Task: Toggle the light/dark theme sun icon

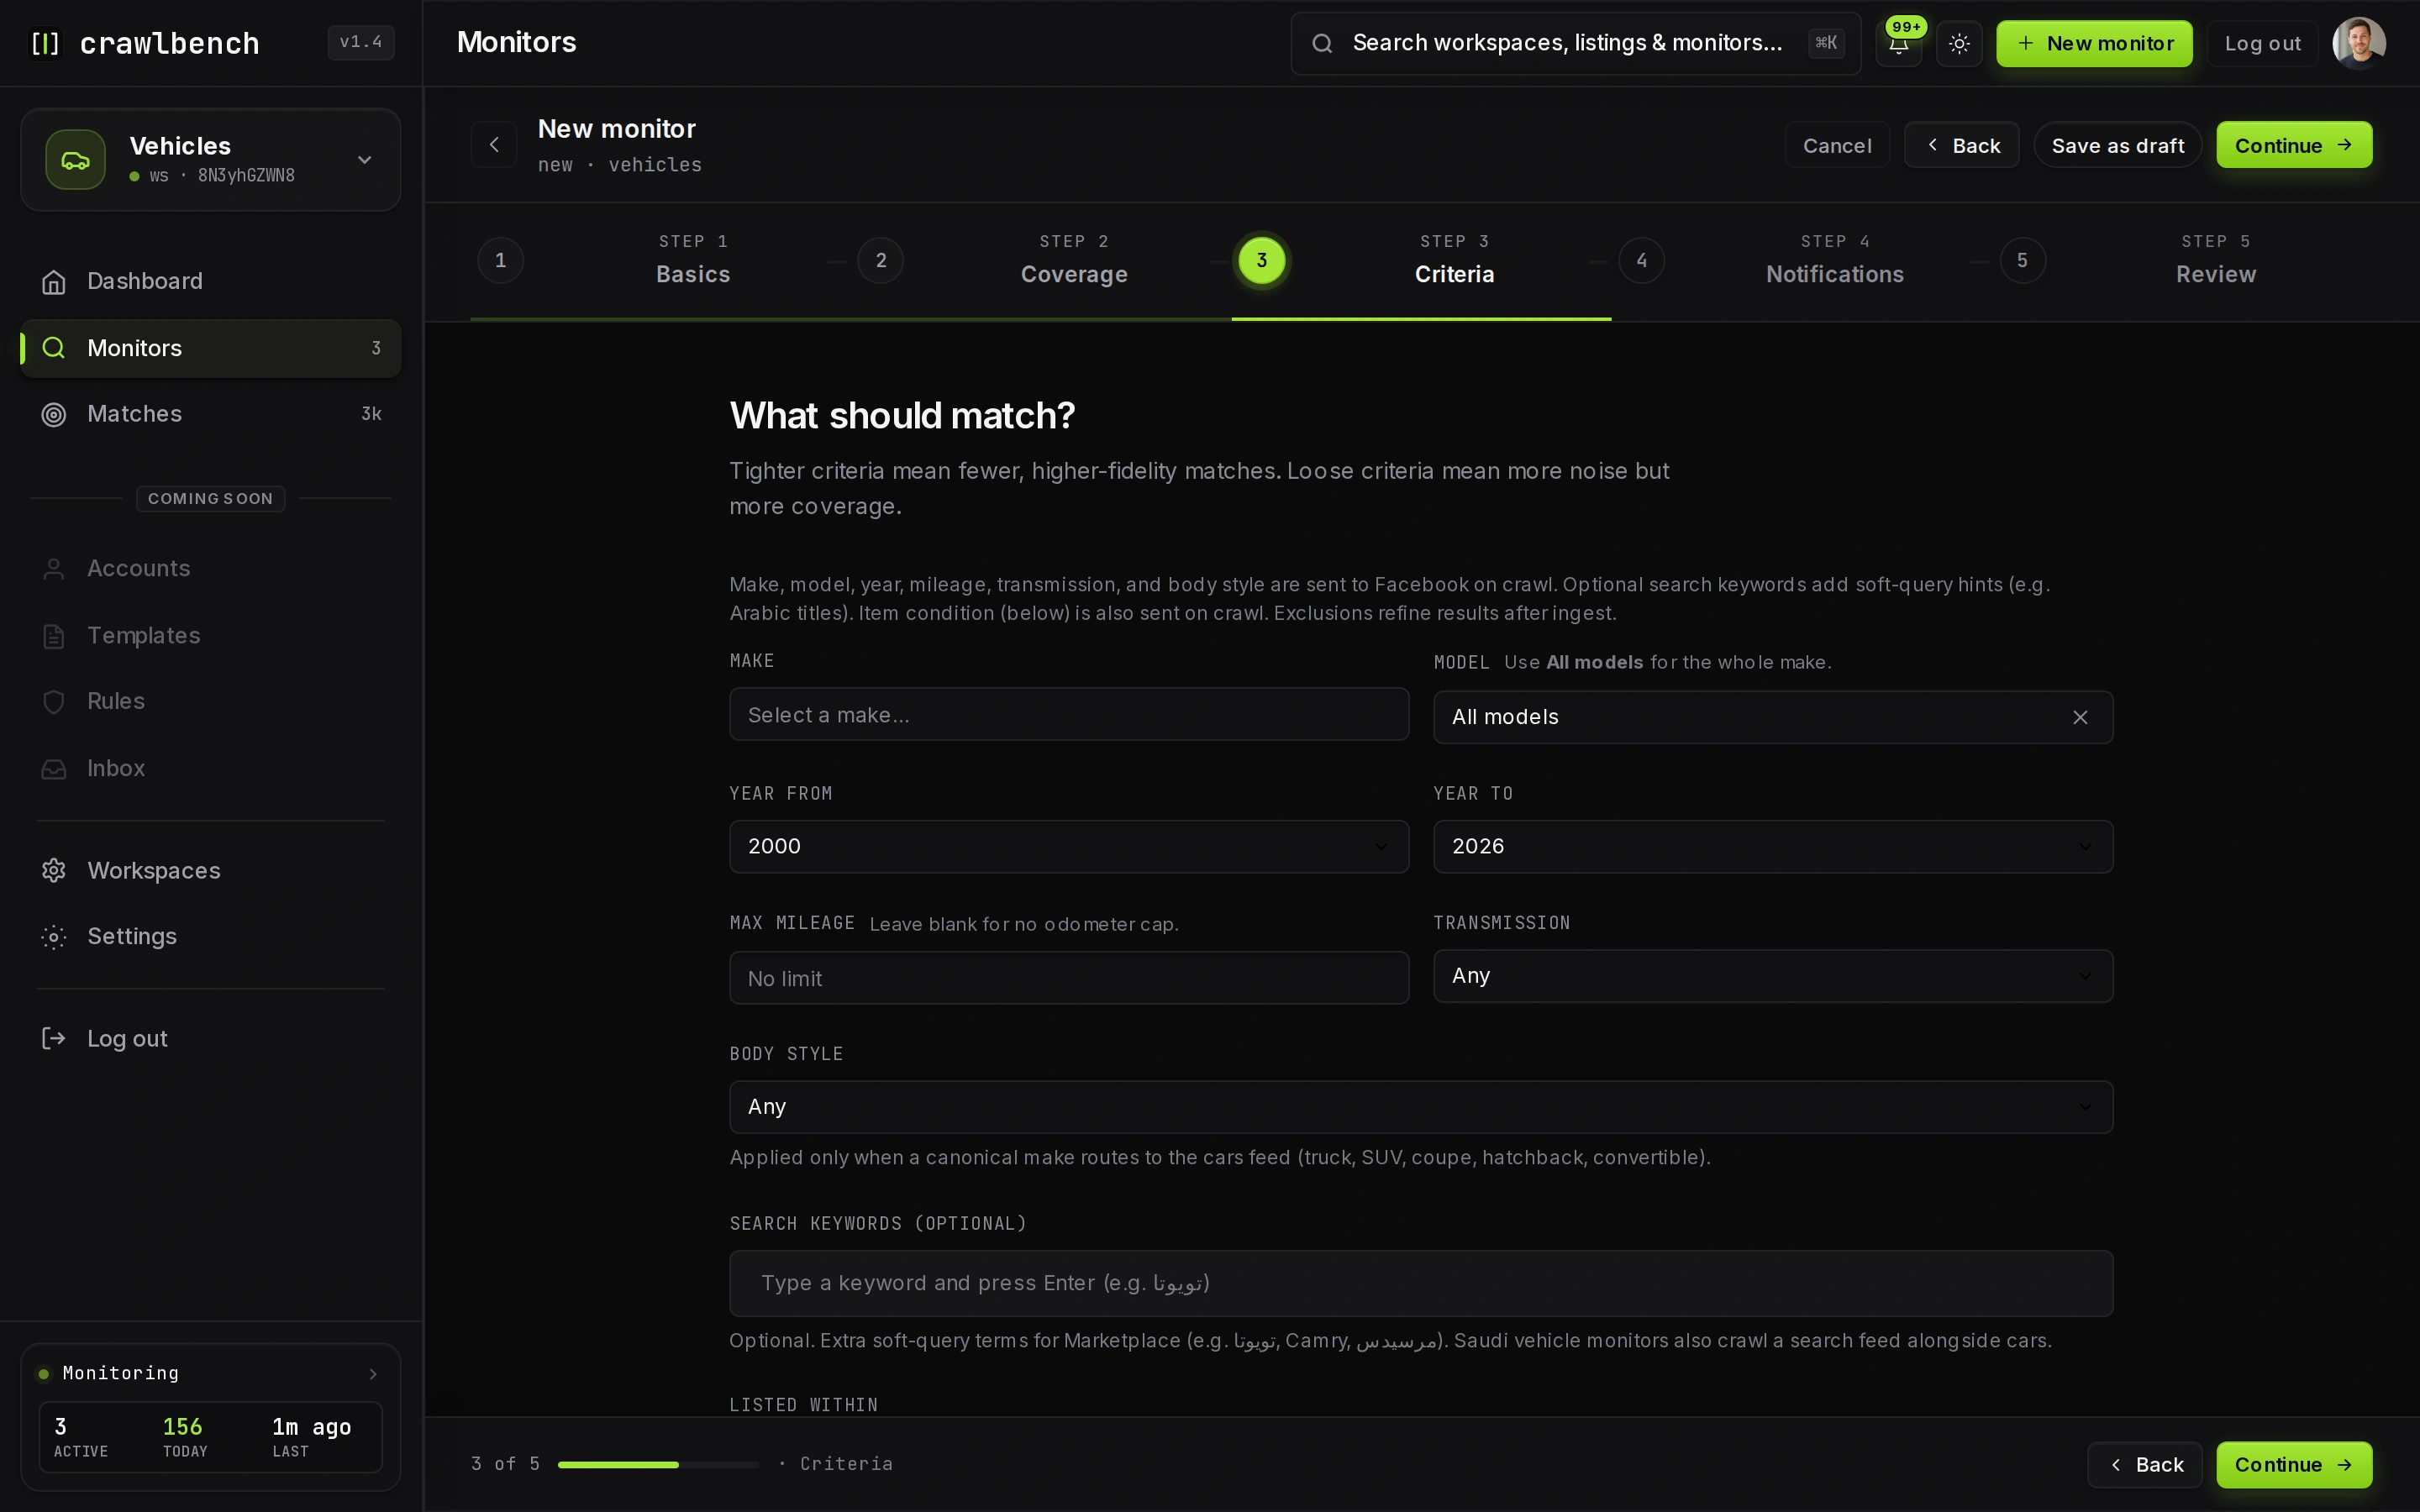Action: tap(1958, 43)
